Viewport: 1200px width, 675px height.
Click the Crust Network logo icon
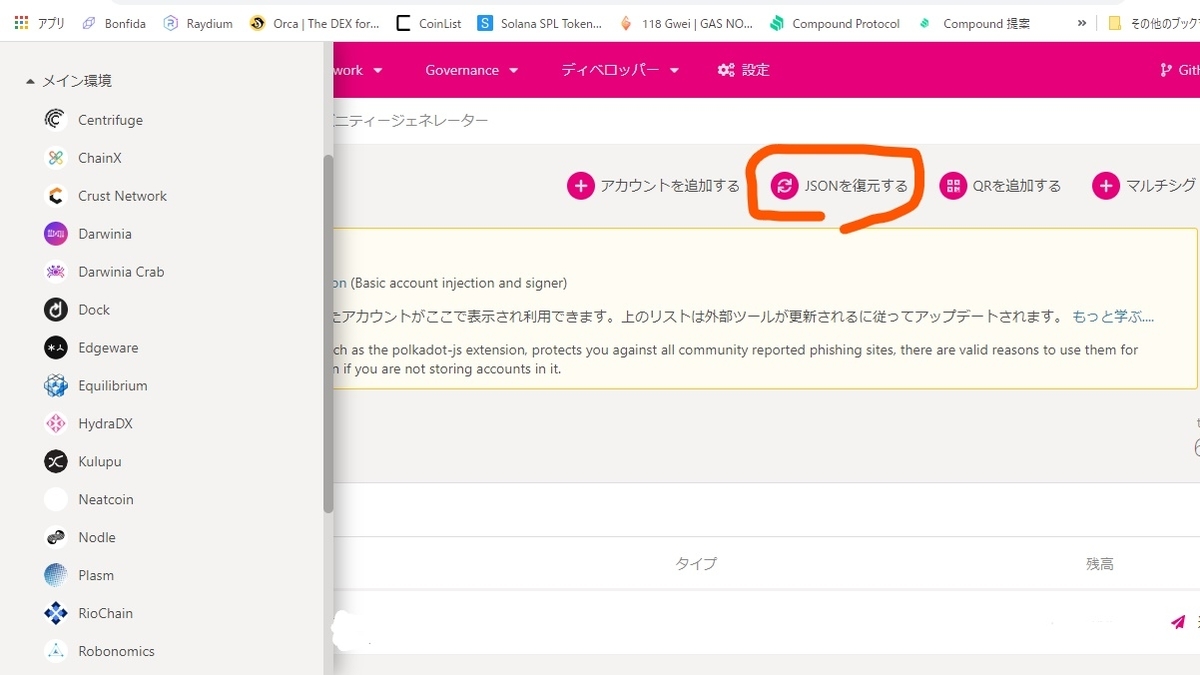tap(56, 196)
